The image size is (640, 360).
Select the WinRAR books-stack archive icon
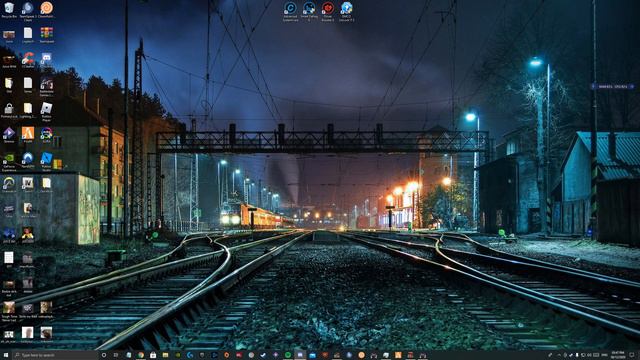47,35
